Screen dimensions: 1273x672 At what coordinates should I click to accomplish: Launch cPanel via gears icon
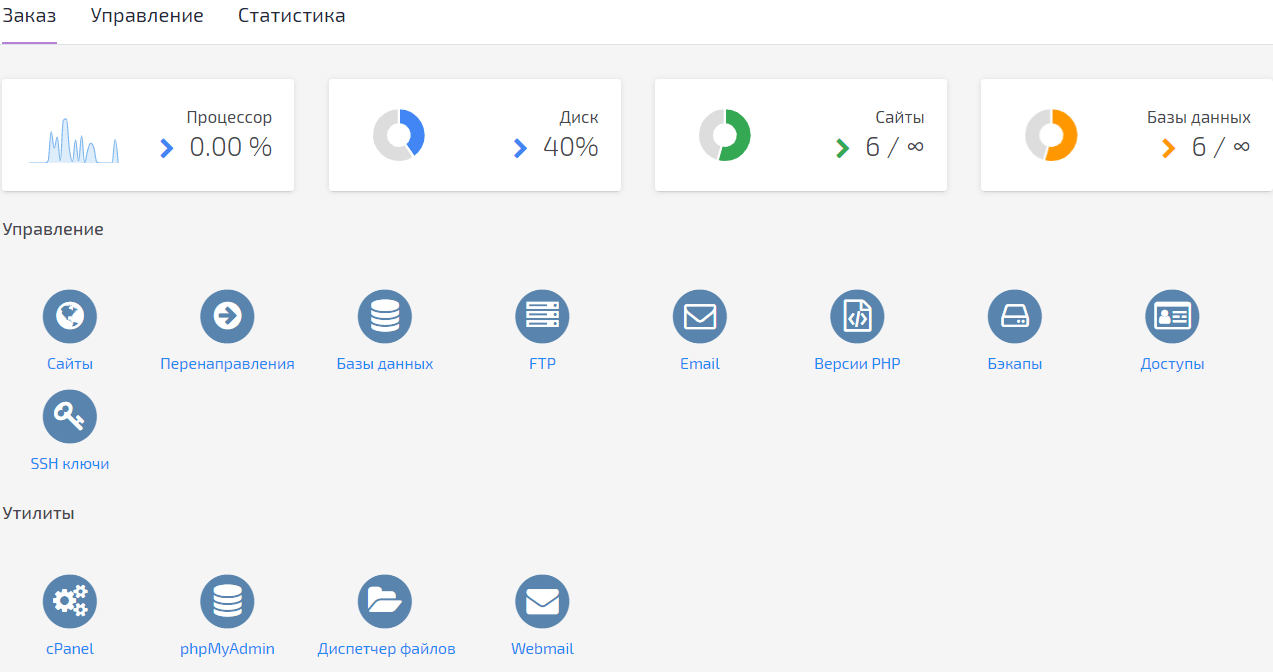point(70,602)
